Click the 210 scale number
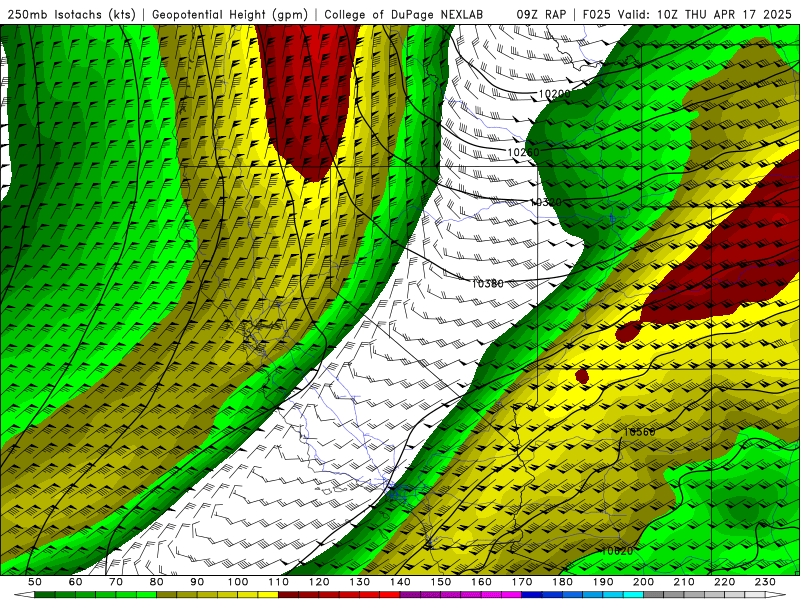Viewport: 800px width, 600px height. coord(685,582)
